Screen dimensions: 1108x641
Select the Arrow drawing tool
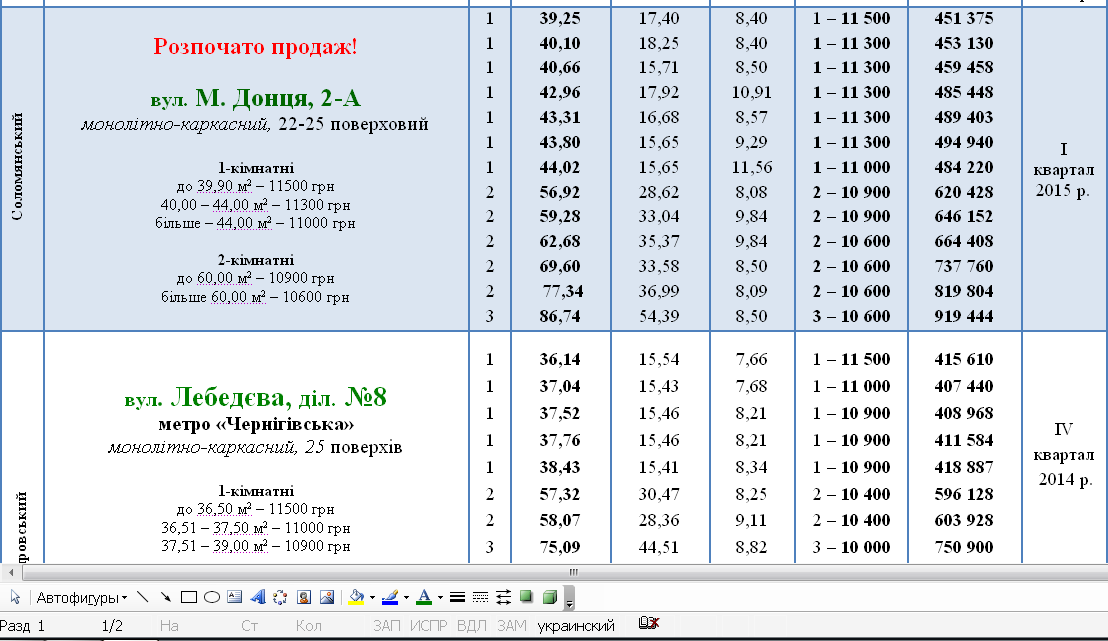coord(165,598)
